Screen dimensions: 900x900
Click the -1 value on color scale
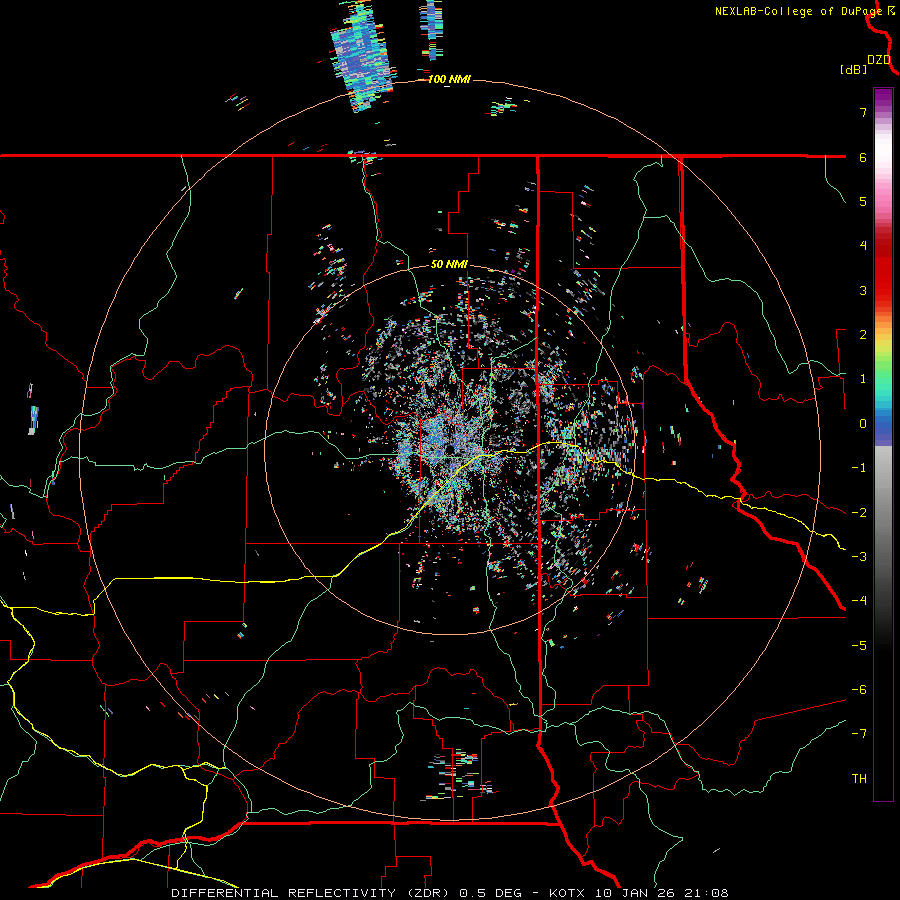point(859,468)
